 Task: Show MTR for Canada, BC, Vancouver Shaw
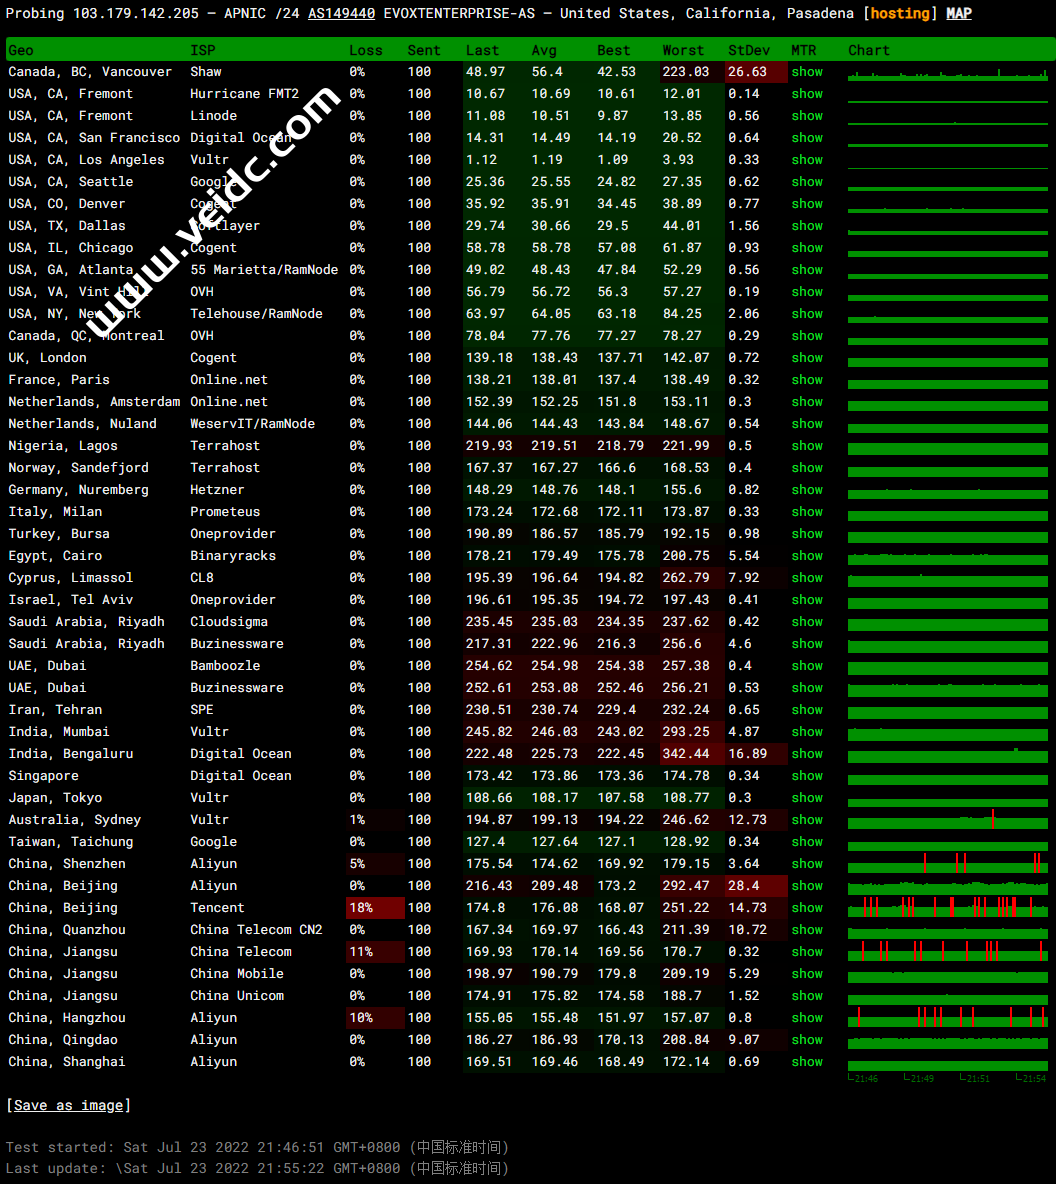click(x=807, y=72)
